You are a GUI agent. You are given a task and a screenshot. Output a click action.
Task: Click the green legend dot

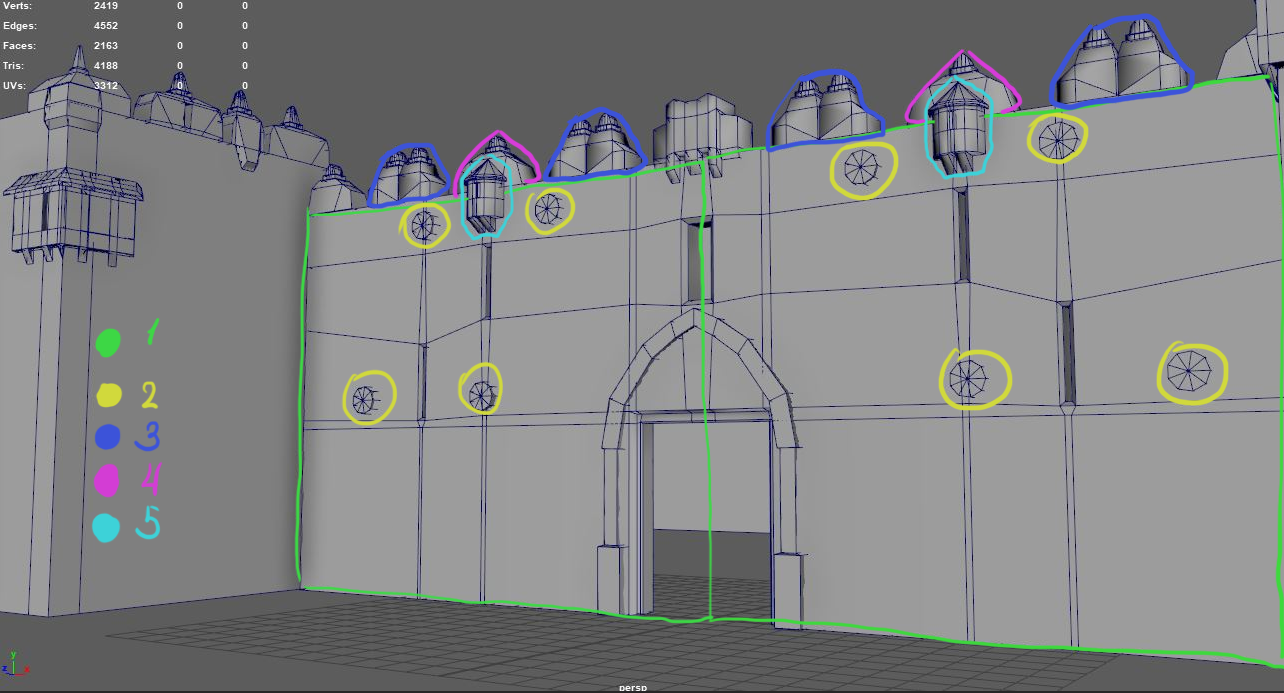[x=108, y=343]
